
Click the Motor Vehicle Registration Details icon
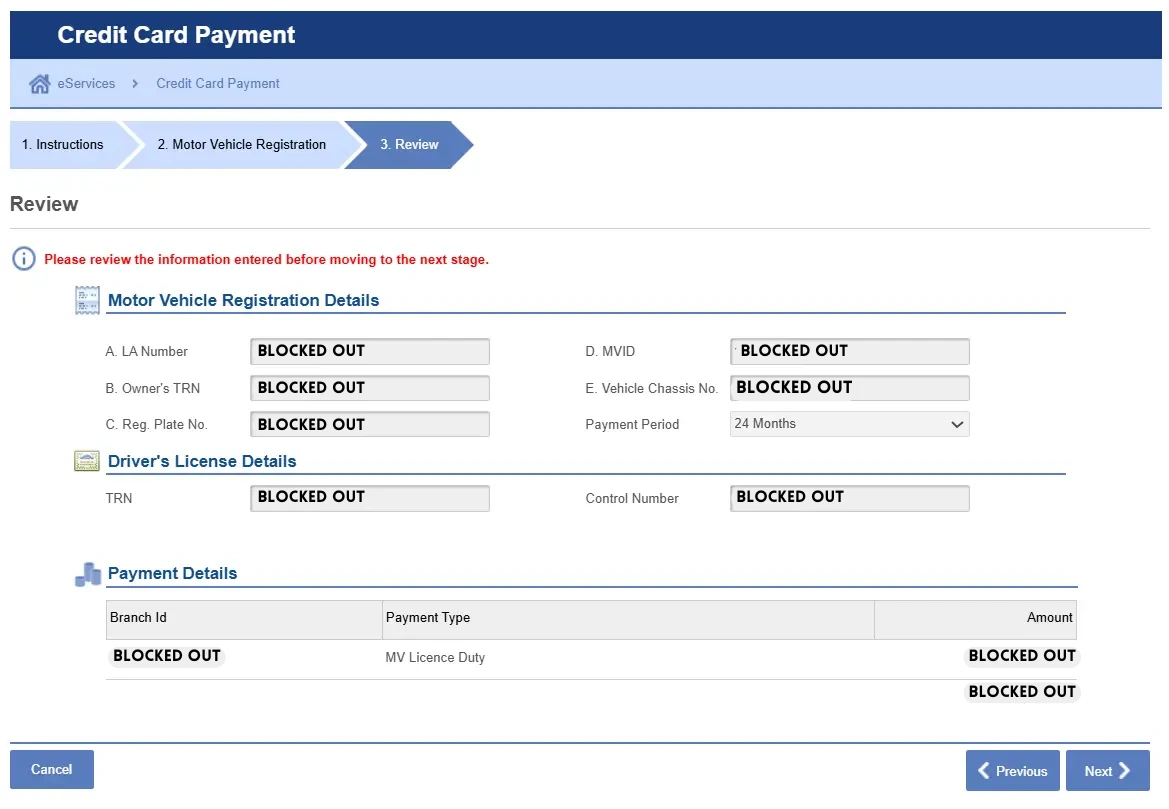click(88, 300)
